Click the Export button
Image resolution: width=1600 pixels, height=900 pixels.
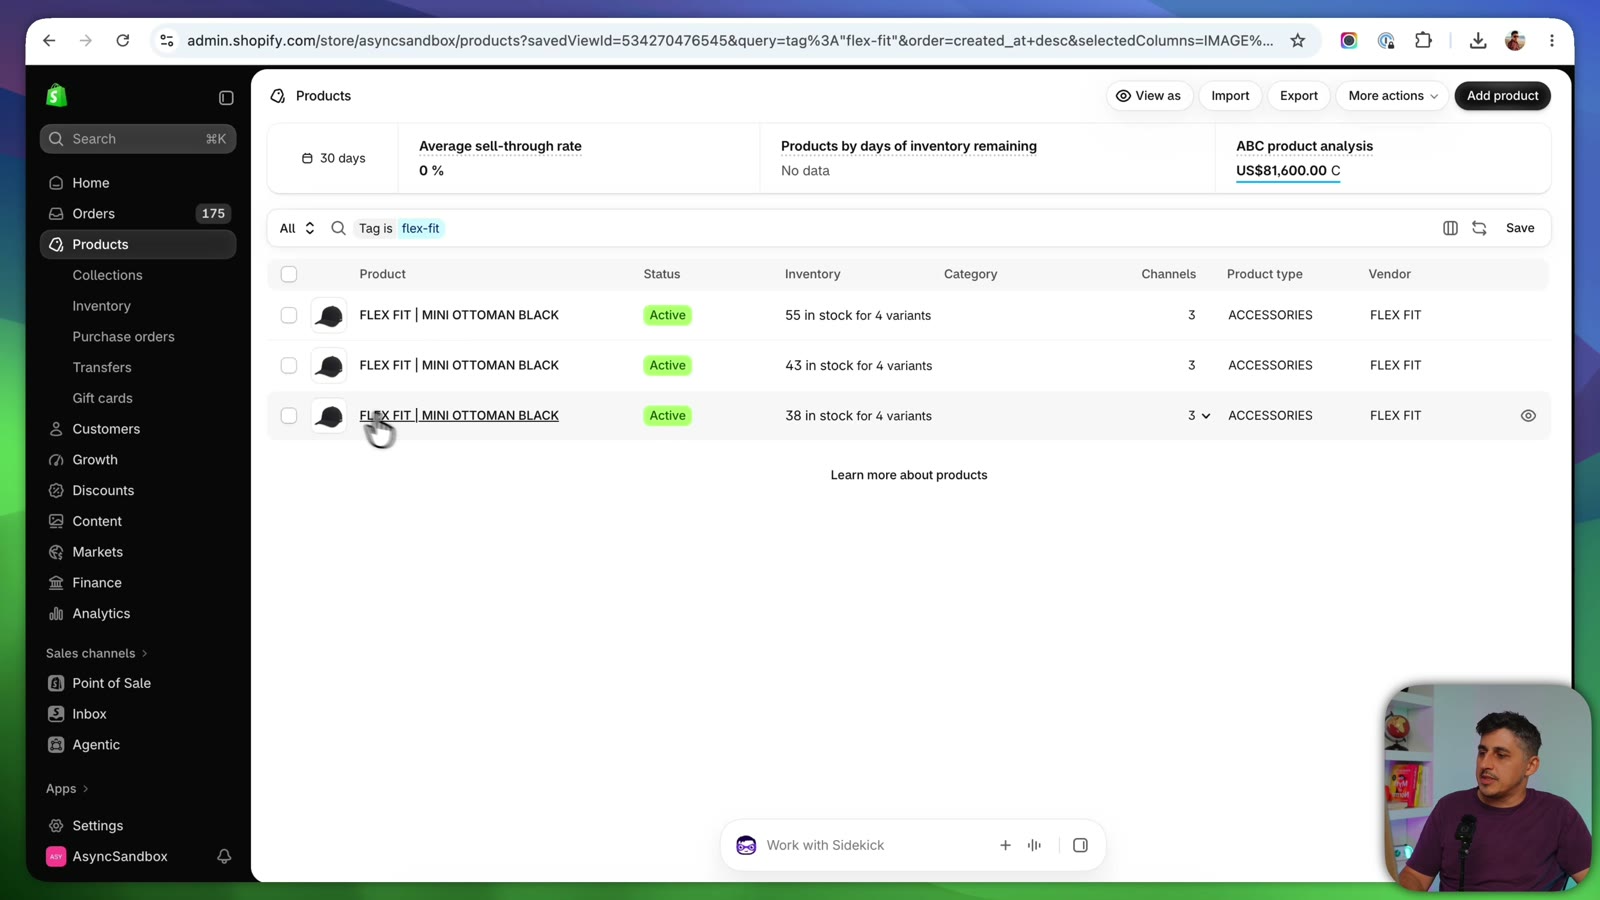[1299, 96]
